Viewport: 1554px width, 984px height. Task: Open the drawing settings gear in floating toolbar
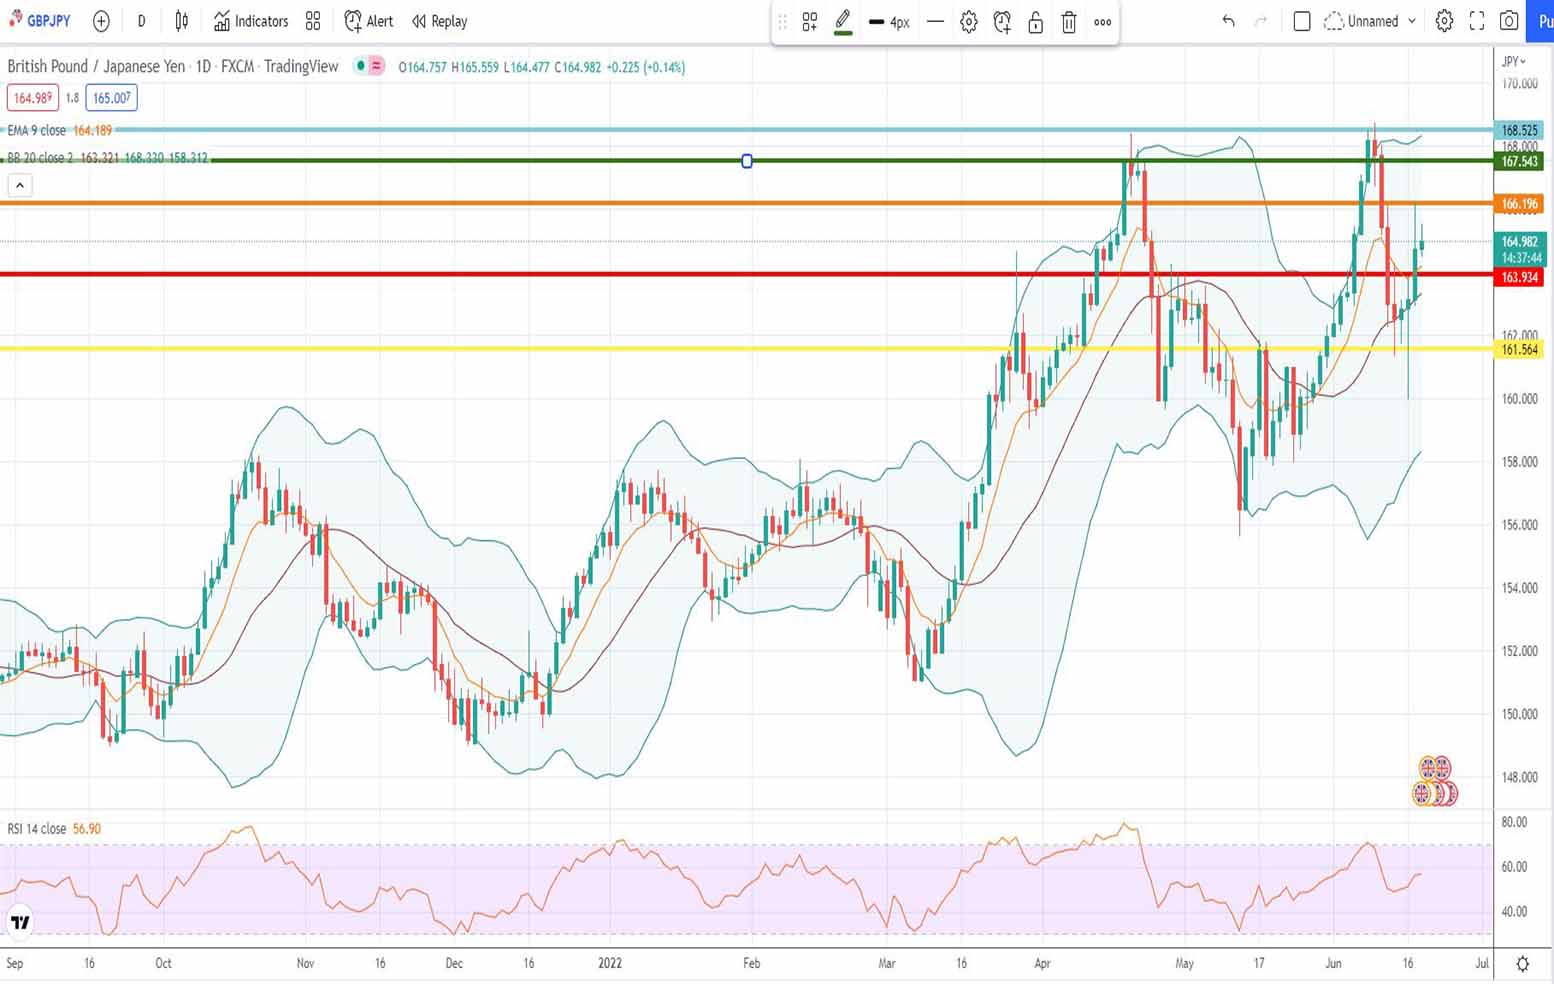[x=968, y=22]
